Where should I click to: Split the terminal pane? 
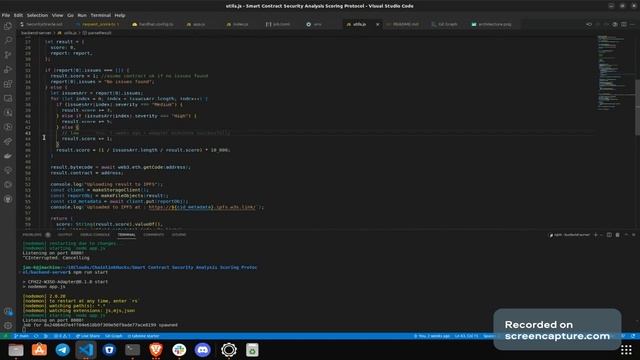point(609,235)
